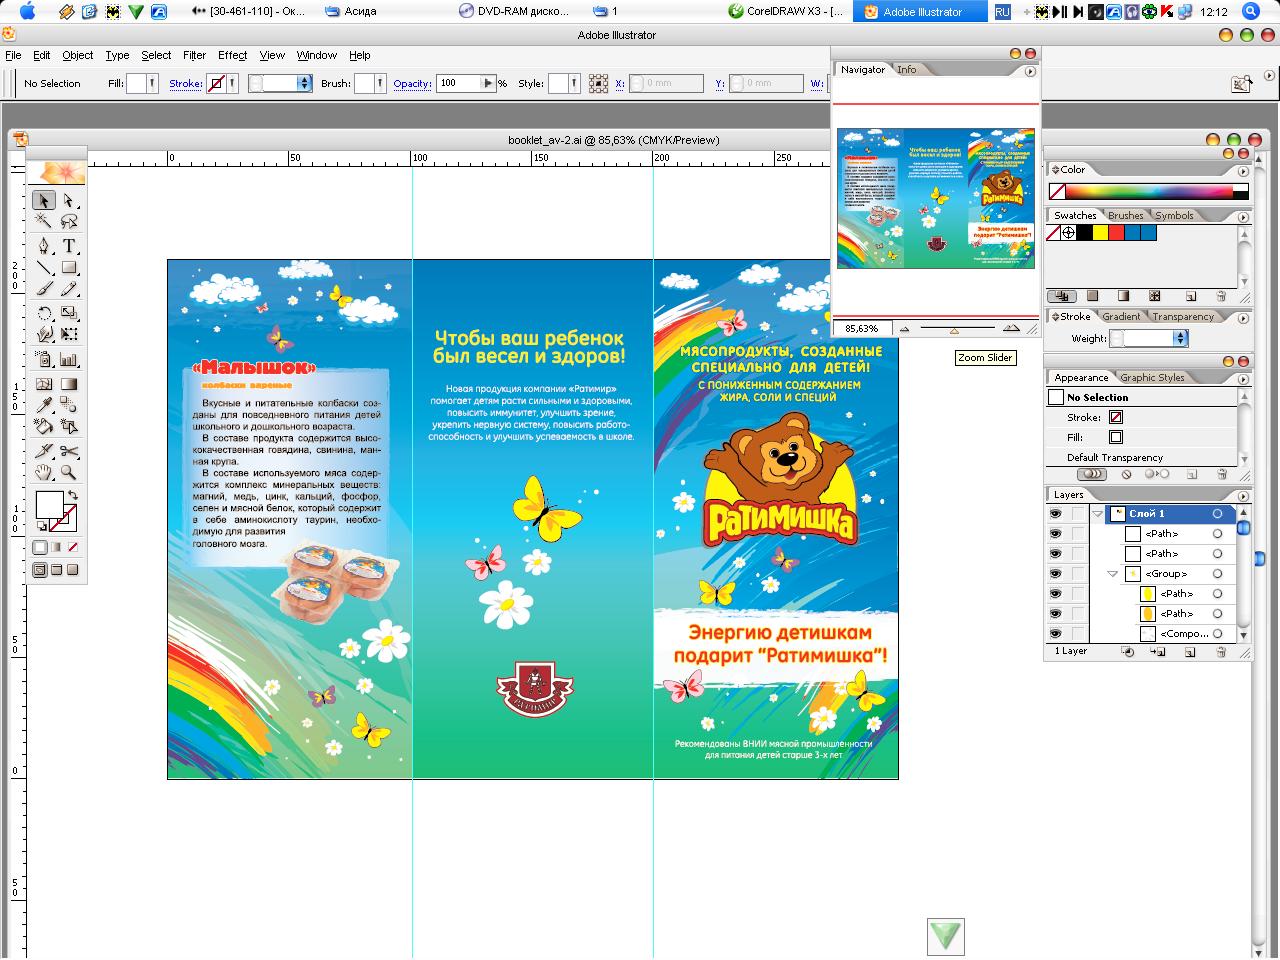Click the Stroke link in control bar

(185, 84)
